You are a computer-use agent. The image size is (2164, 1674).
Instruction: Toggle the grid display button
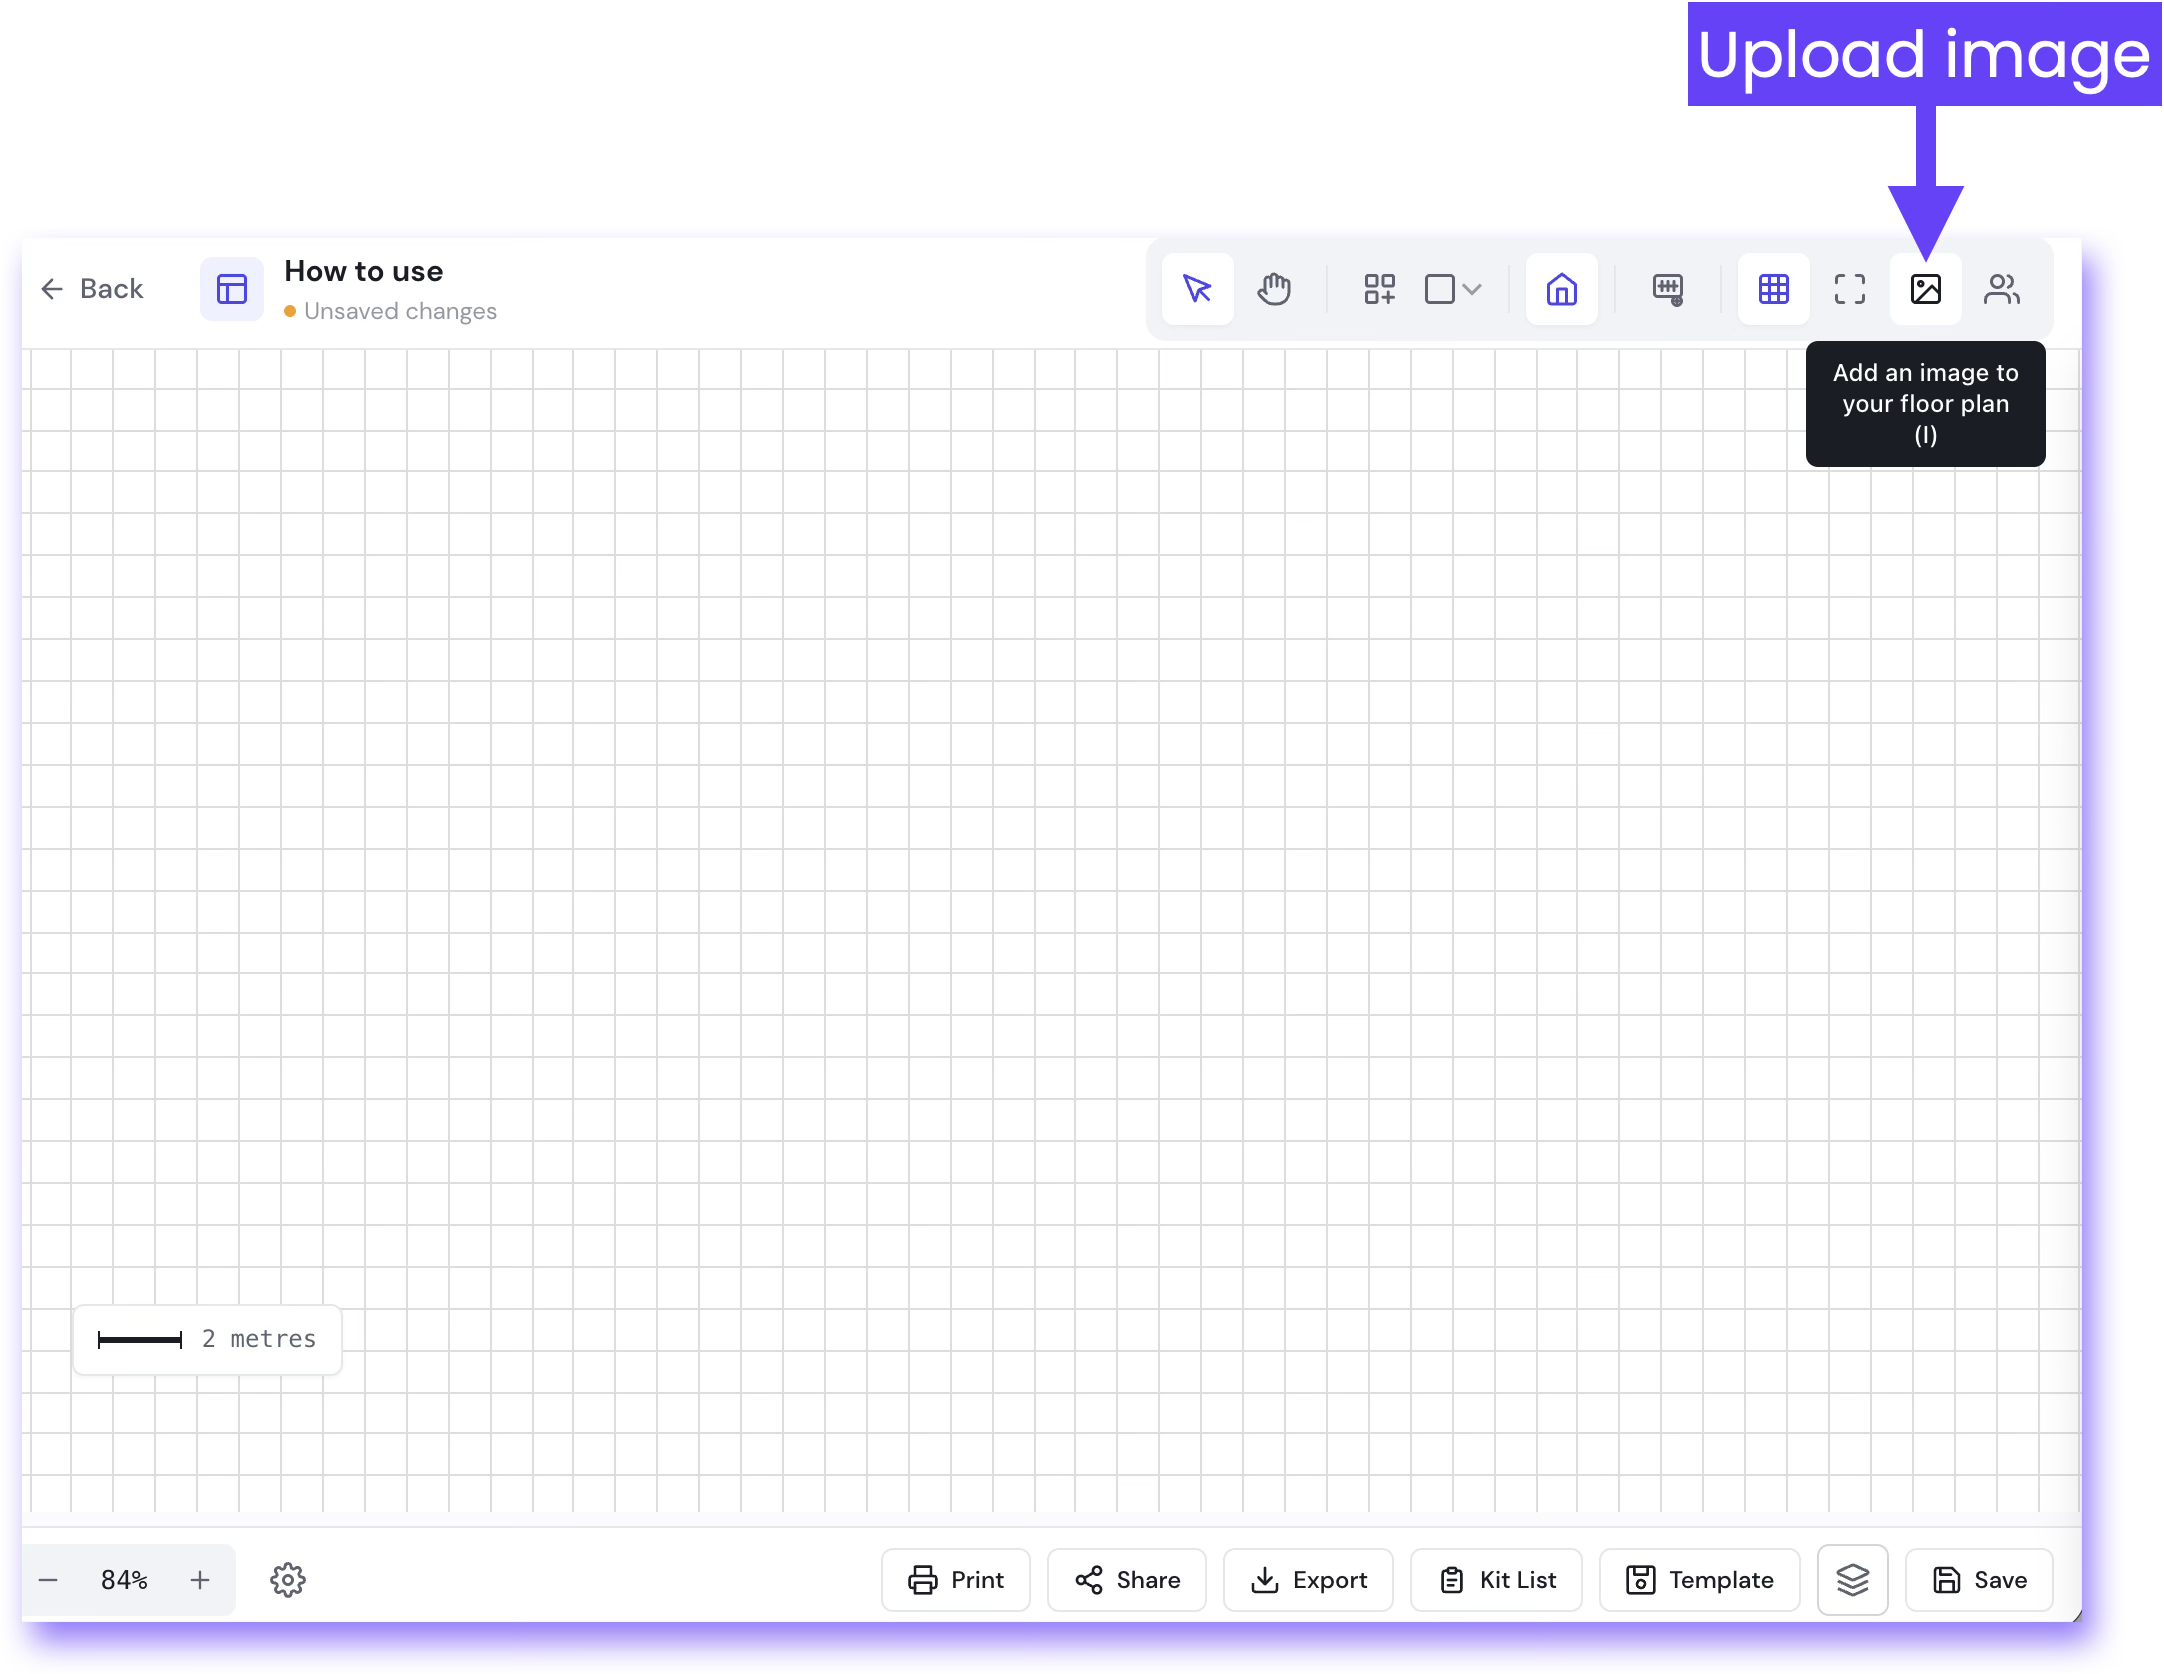pos(1773,289)
